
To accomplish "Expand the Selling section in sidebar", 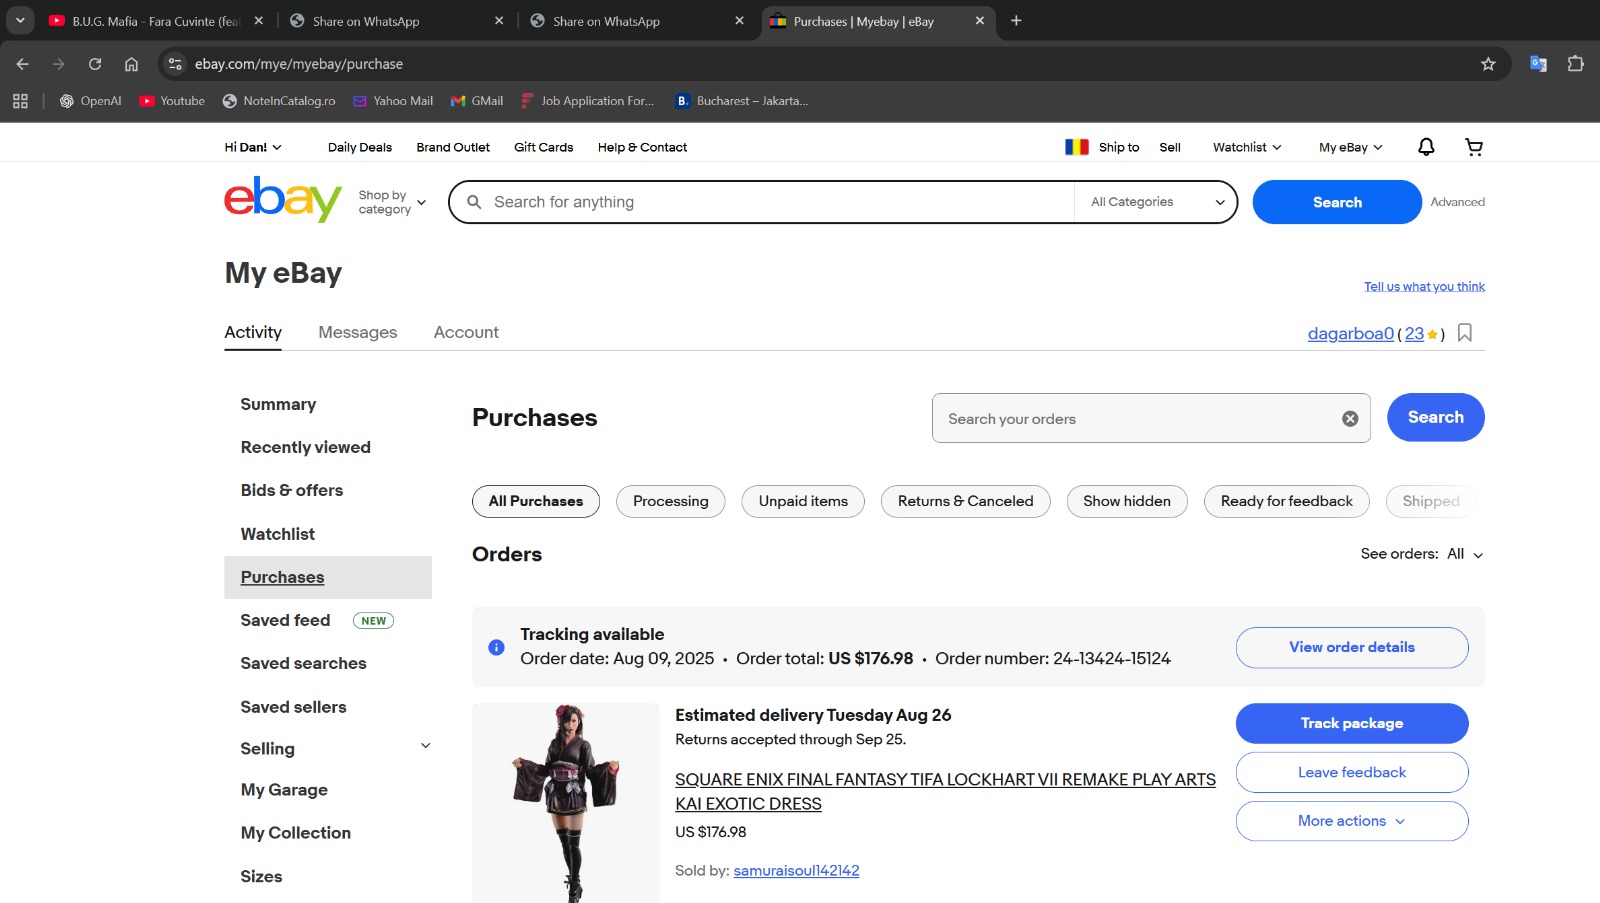I will click(x=425, y=746).
